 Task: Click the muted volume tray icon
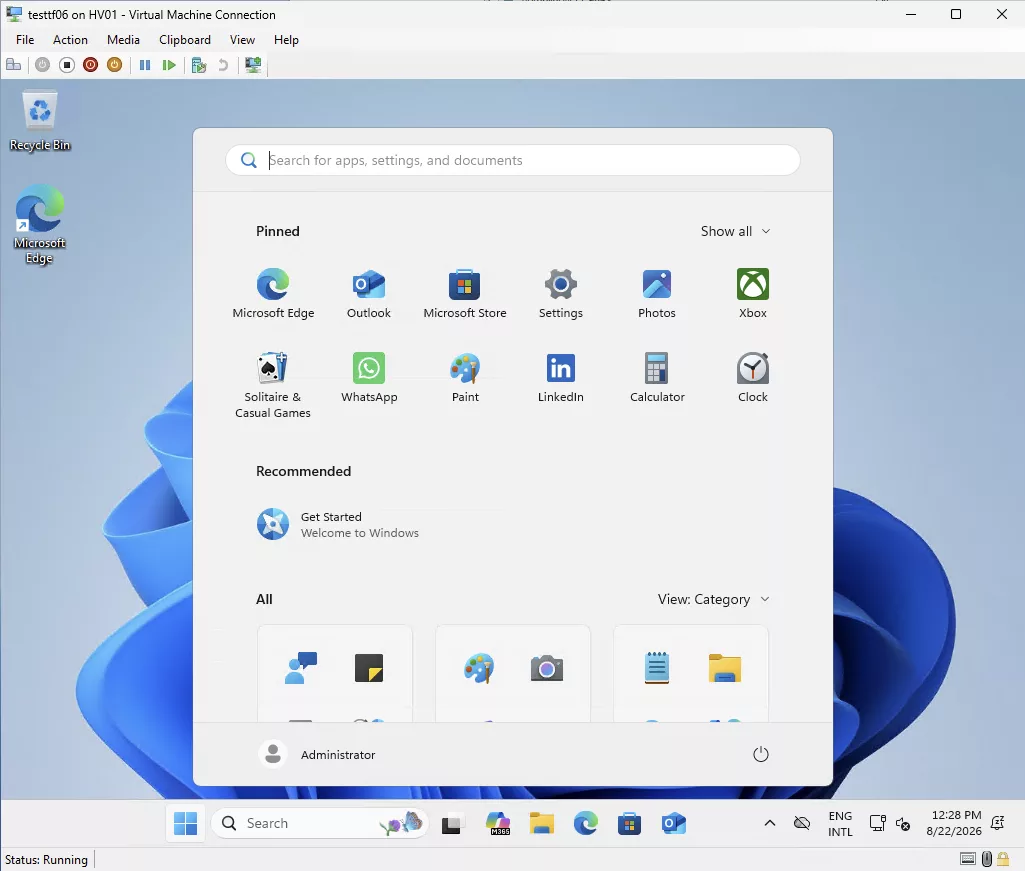coord(903,824)
